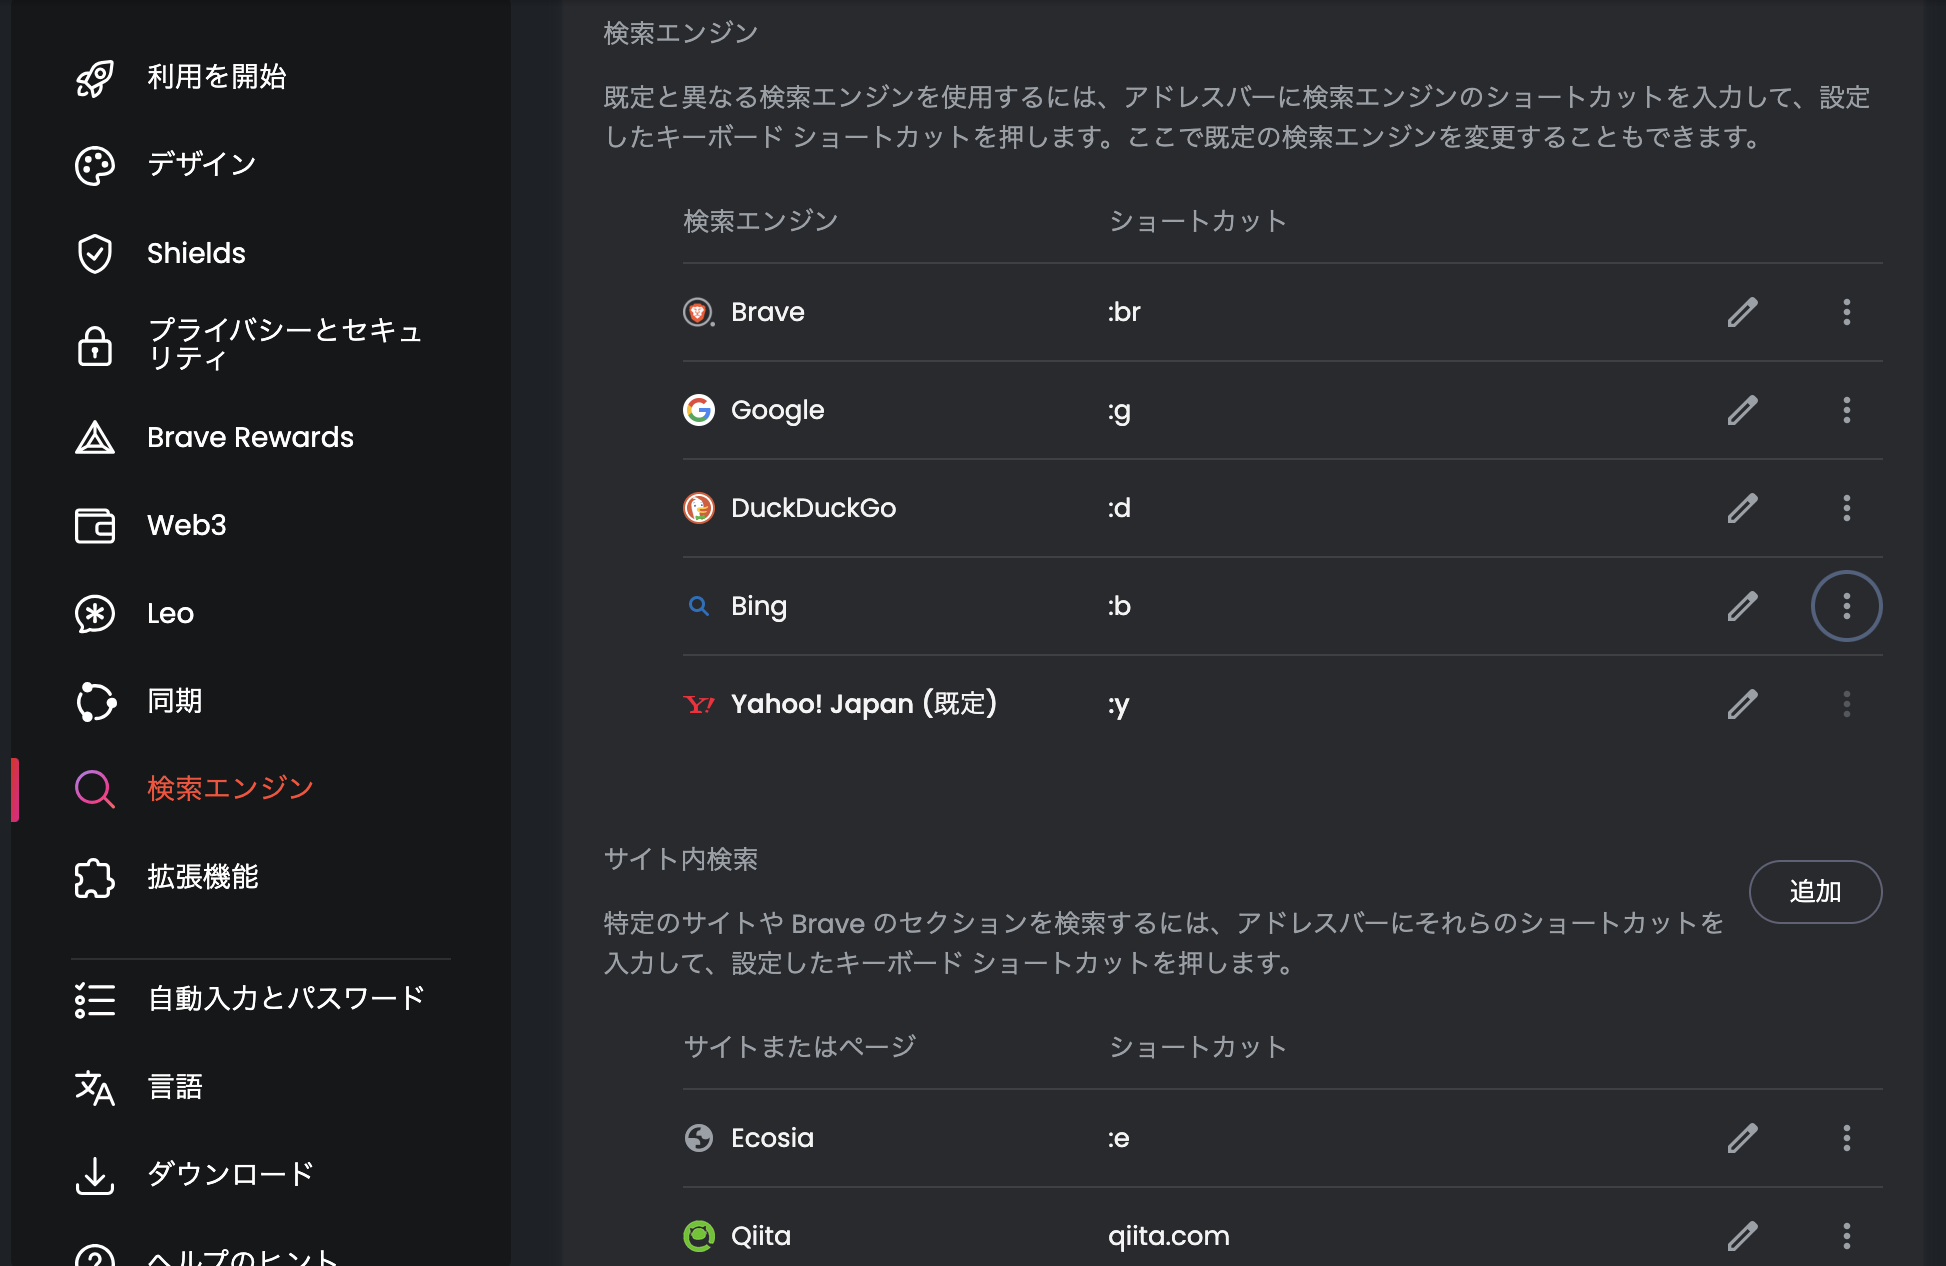Open the focused three-dot menu for Bing
Viewport: 1946px width, 1266px height.
tap(1847, 606)
